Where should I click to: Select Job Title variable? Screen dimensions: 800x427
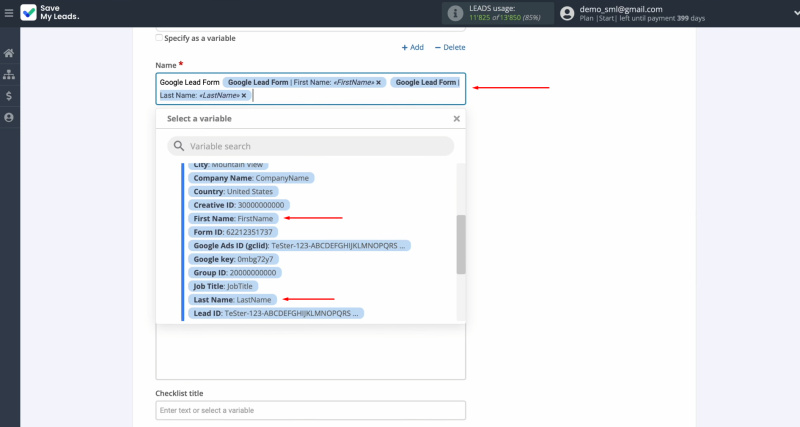pyautogui.click(x=223, y=286)
